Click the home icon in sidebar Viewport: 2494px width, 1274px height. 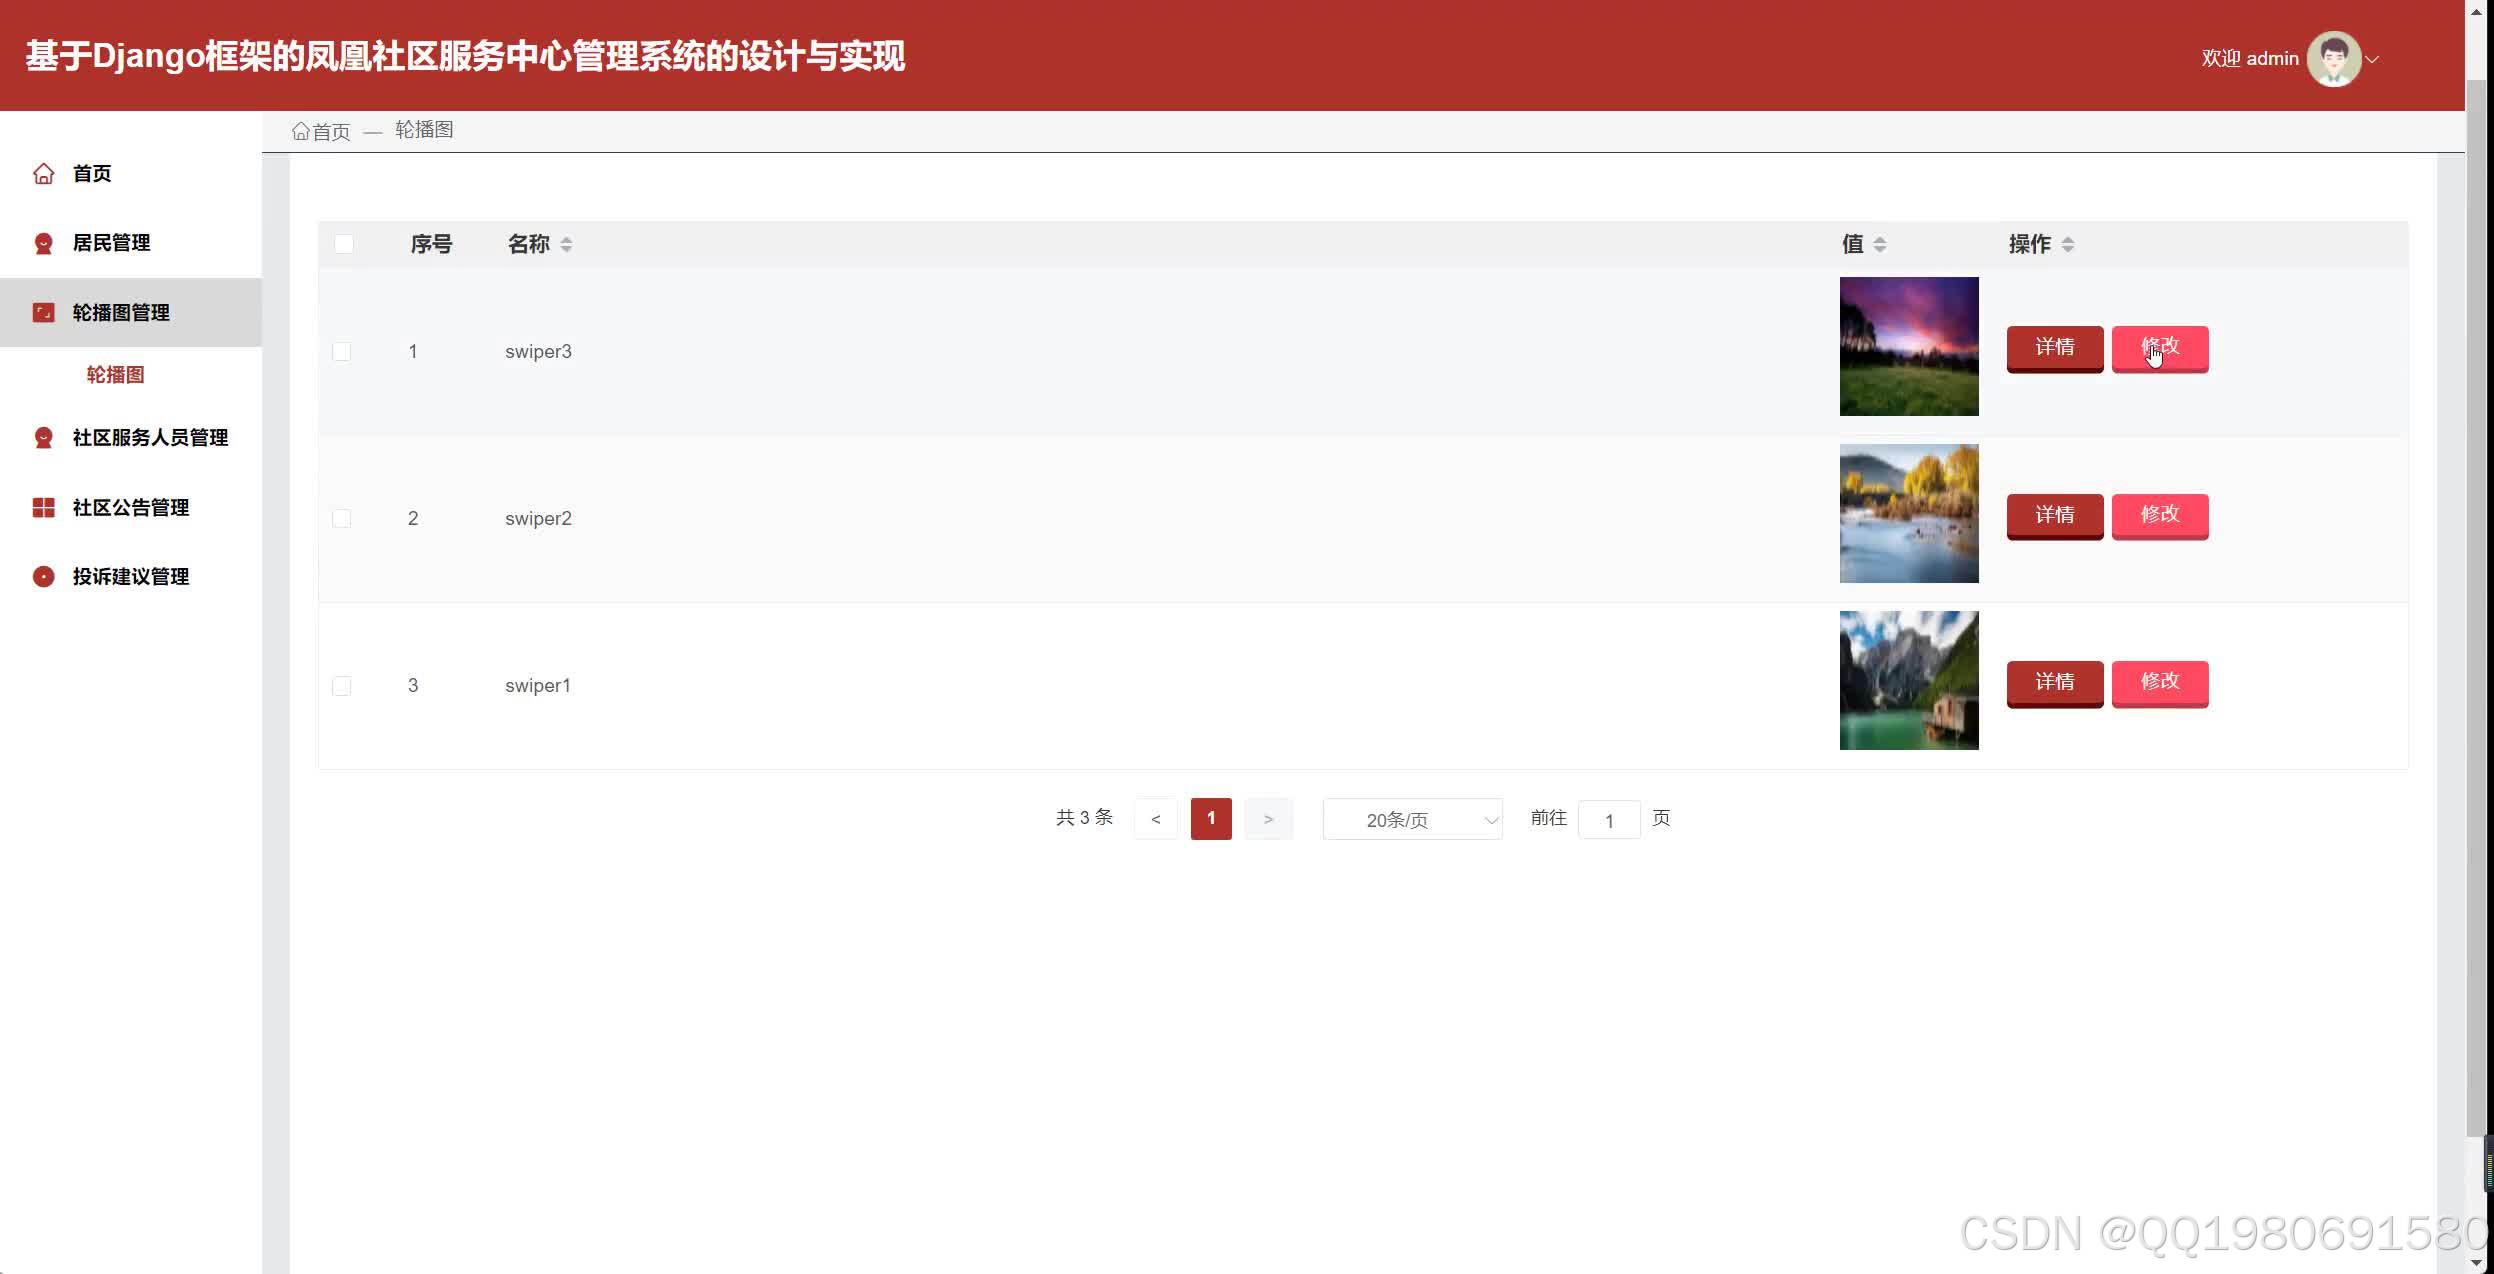(x=43, y=174)
